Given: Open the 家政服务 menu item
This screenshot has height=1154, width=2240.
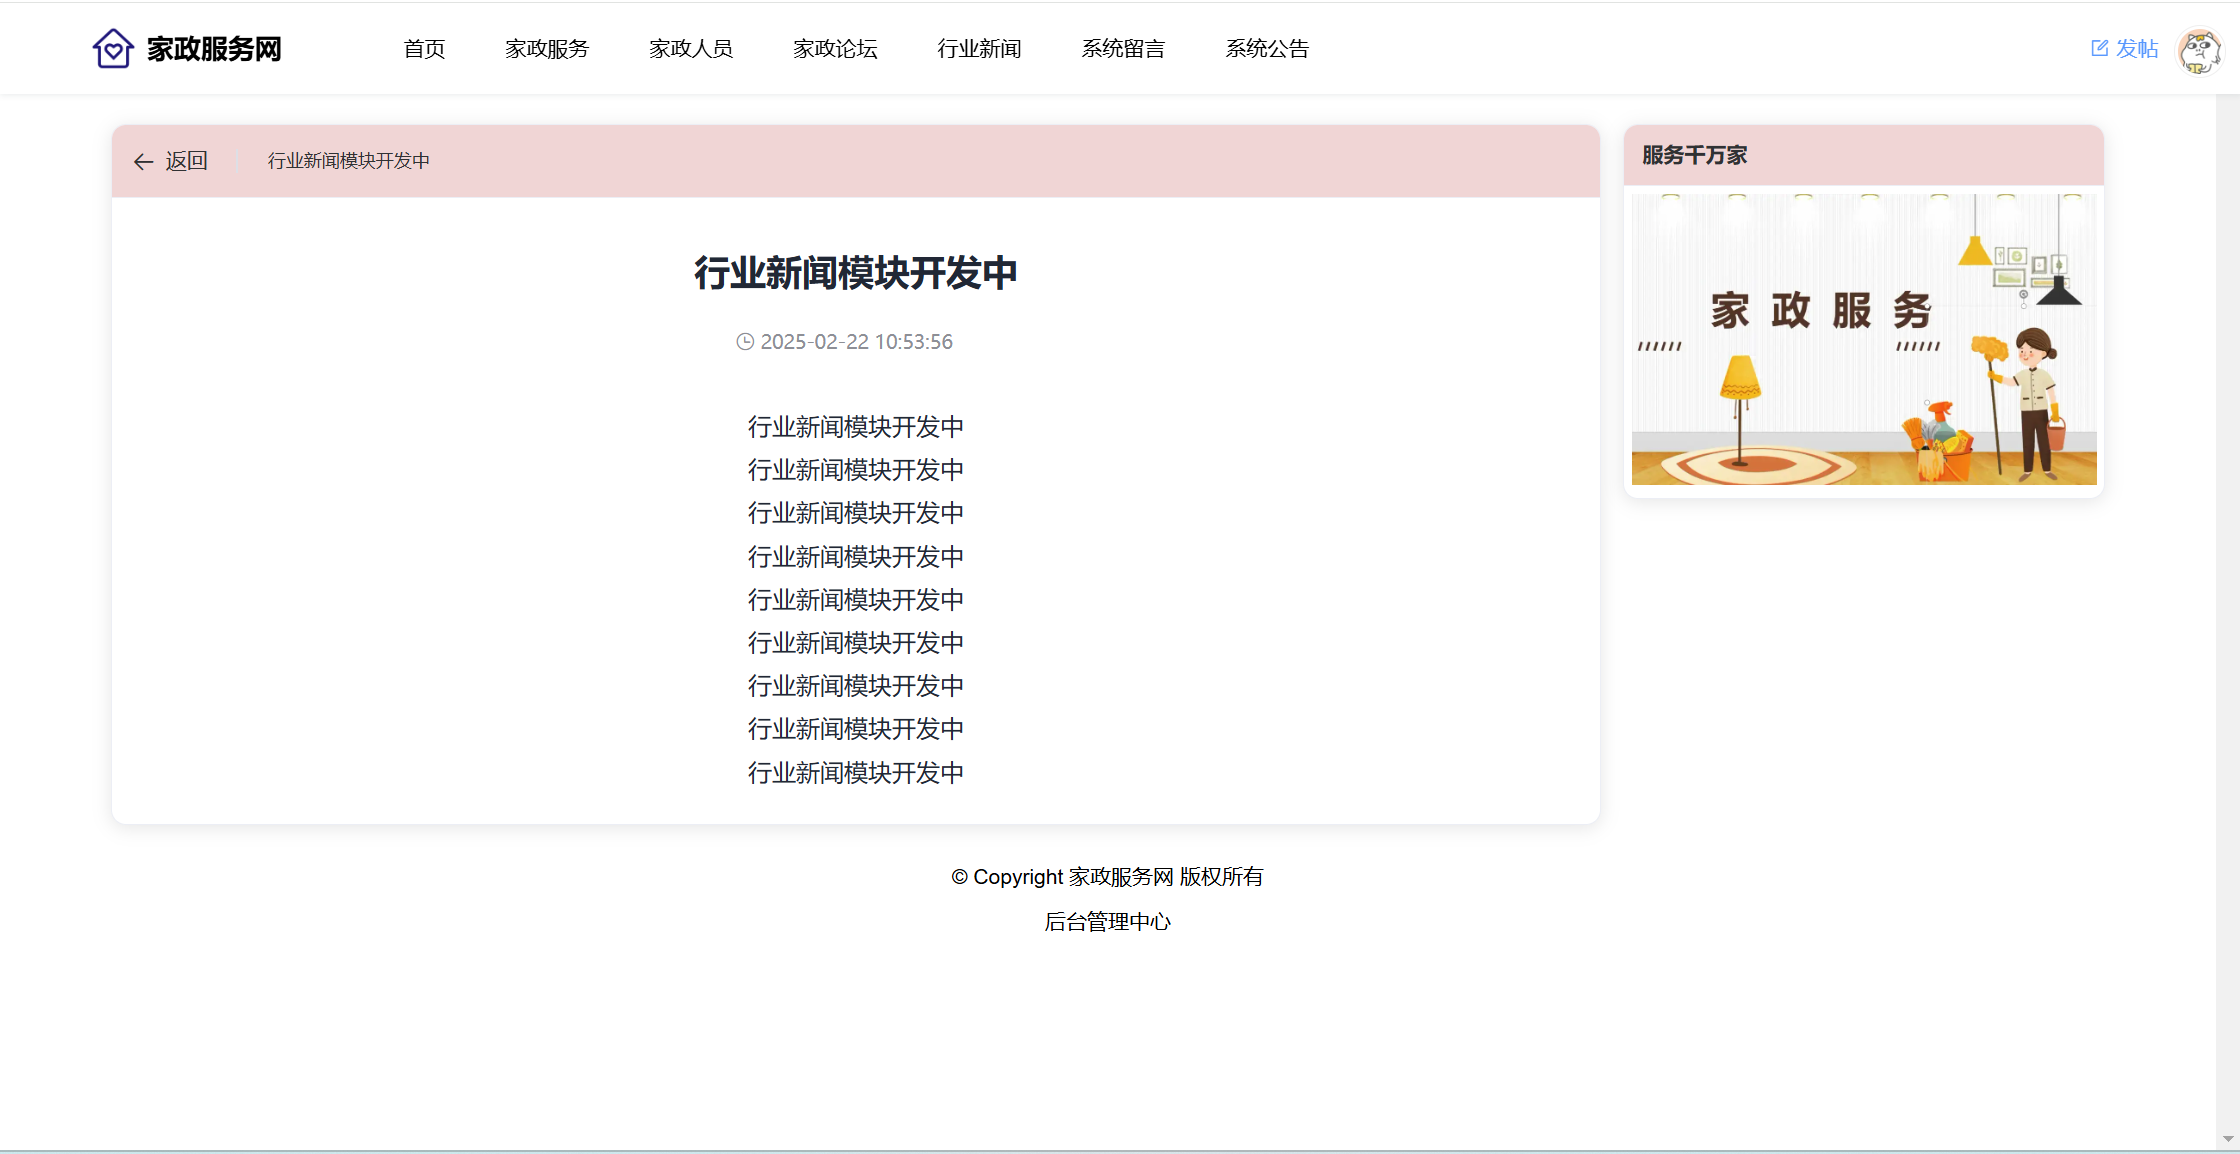Looking at the screenshot, I should click(547, 49).
